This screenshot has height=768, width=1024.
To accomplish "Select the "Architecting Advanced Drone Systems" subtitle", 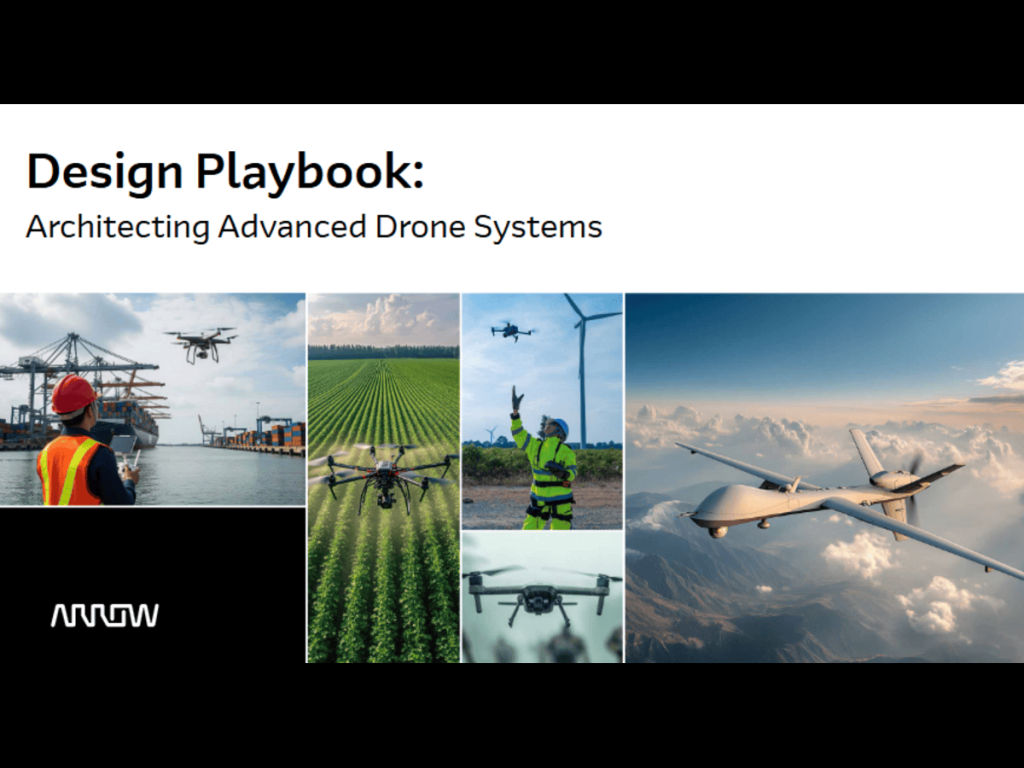I will pyautogui.click(x=314, y=227).
